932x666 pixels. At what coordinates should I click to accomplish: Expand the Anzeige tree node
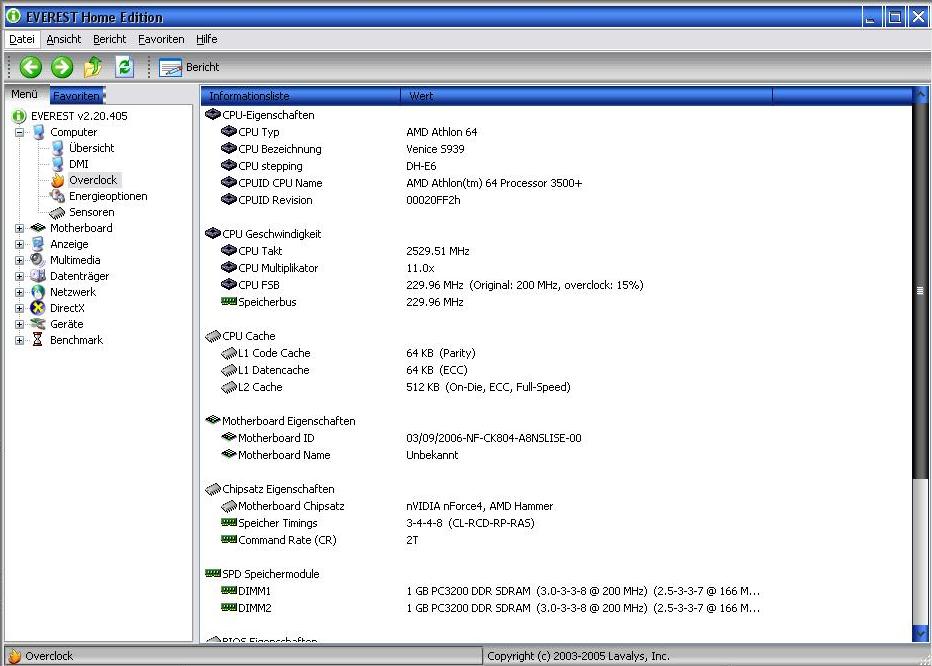pos(20,244)
